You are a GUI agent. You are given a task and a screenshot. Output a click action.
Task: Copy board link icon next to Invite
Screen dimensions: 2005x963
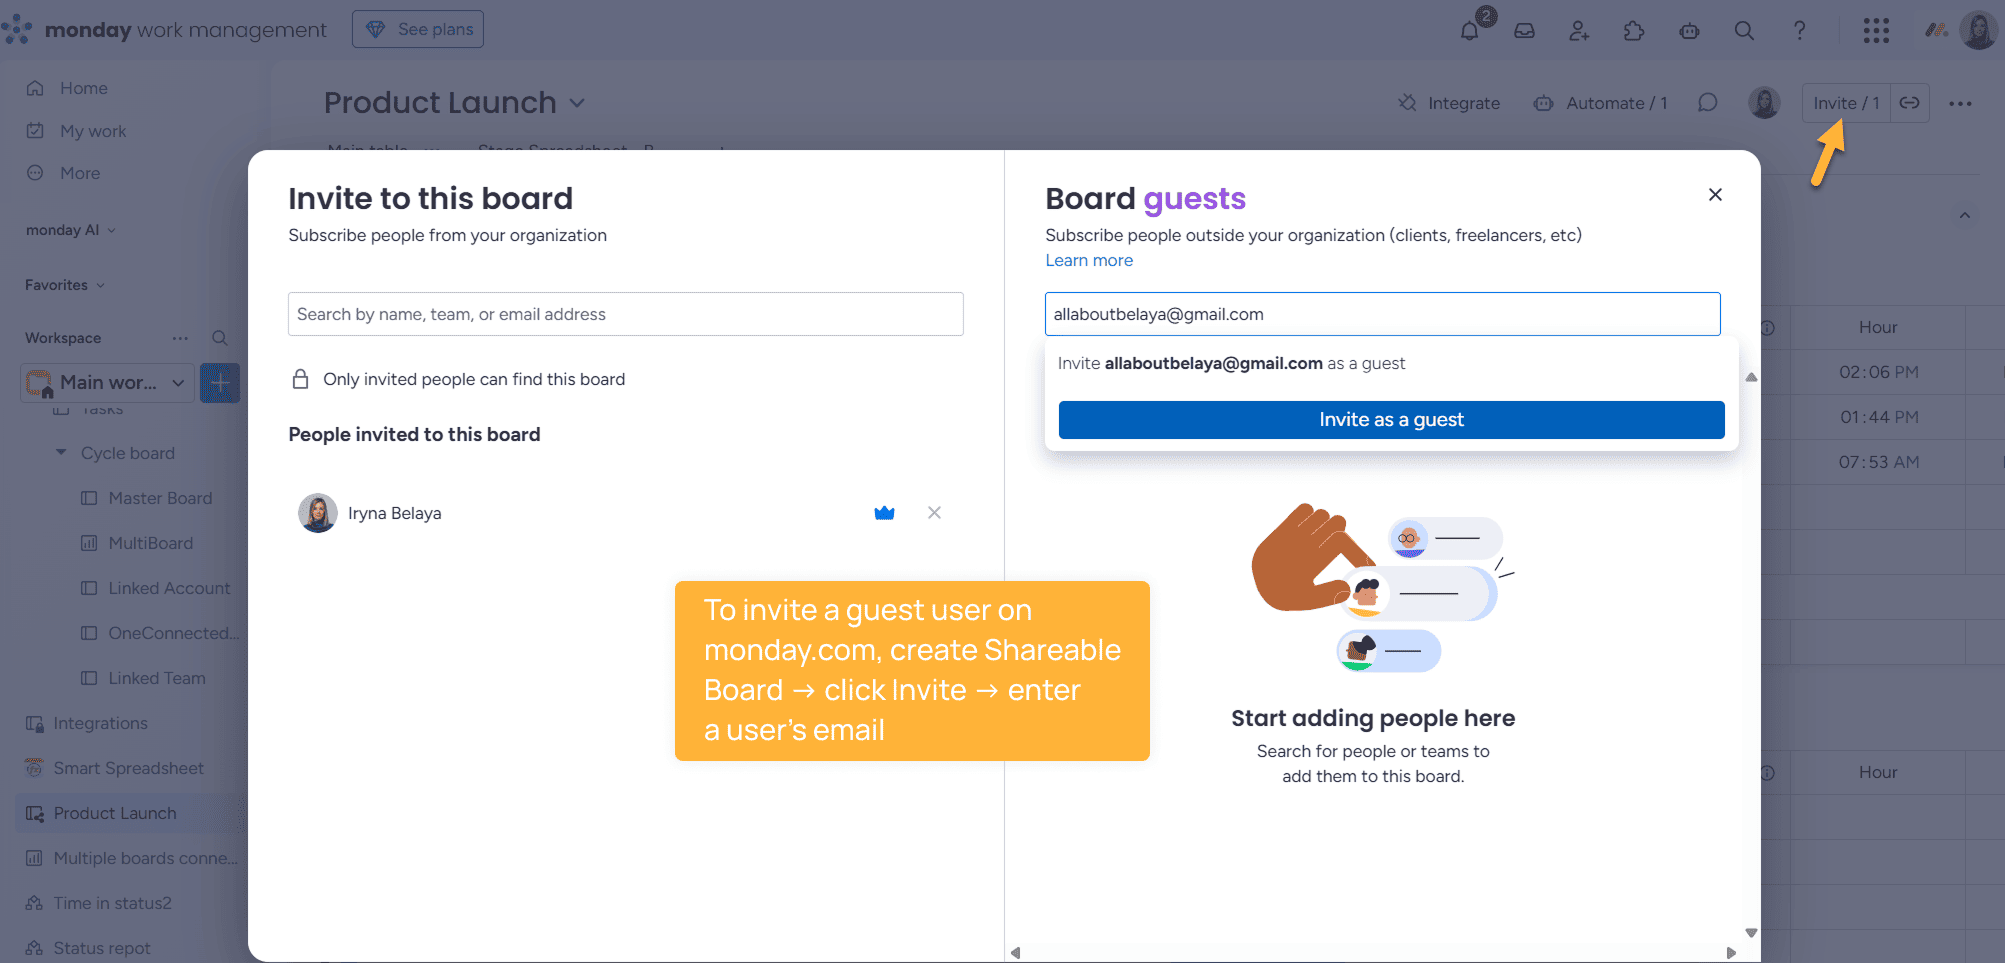pos(1910,103)
